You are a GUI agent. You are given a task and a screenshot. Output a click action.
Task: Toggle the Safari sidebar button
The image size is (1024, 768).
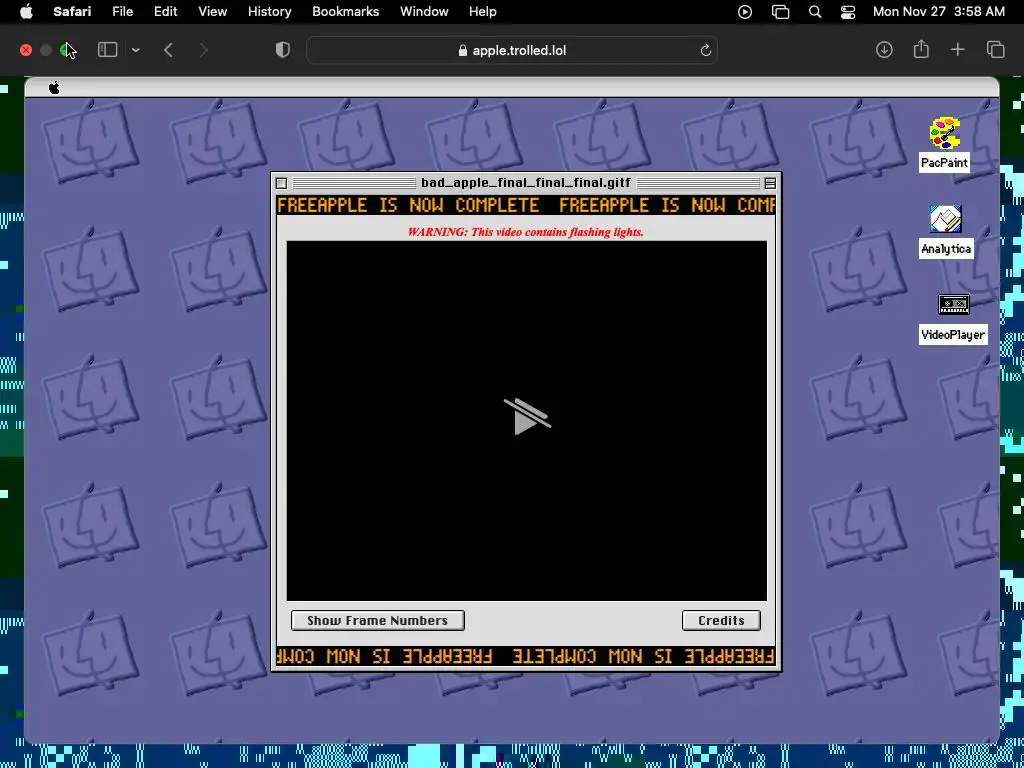pos(107,50)
